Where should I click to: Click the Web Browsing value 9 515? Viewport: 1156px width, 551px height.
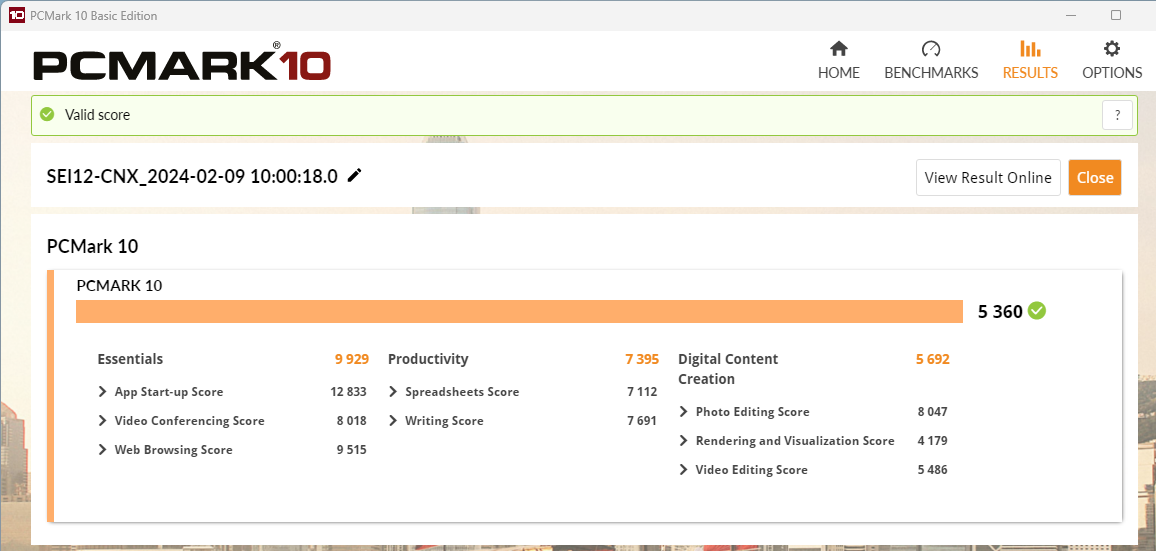[352, 449]
